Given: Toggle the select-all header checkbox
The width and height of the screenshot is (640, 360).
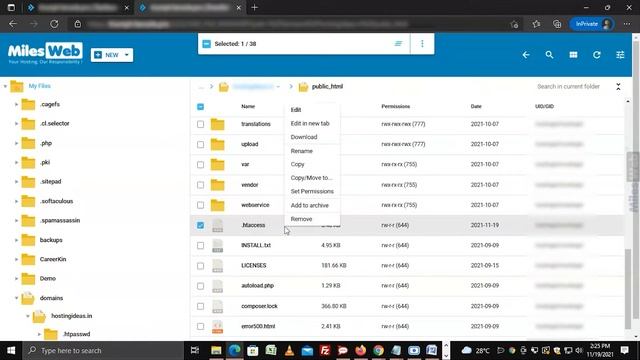Looking at the screenshot, I should (200, 107).
